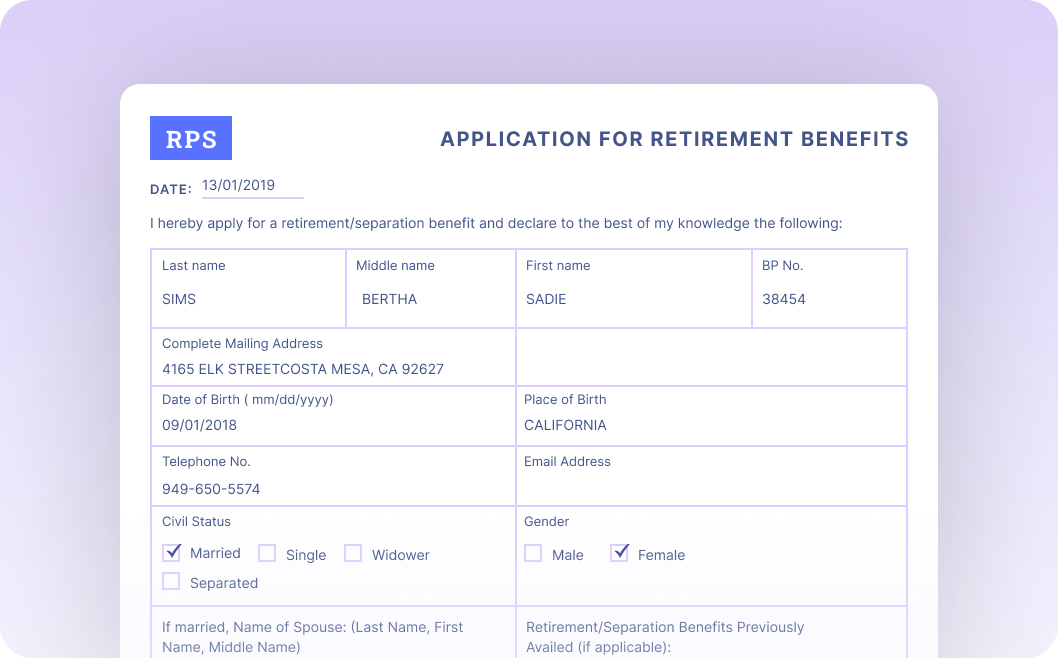Click the Benefits Previously Availed label

665,637
